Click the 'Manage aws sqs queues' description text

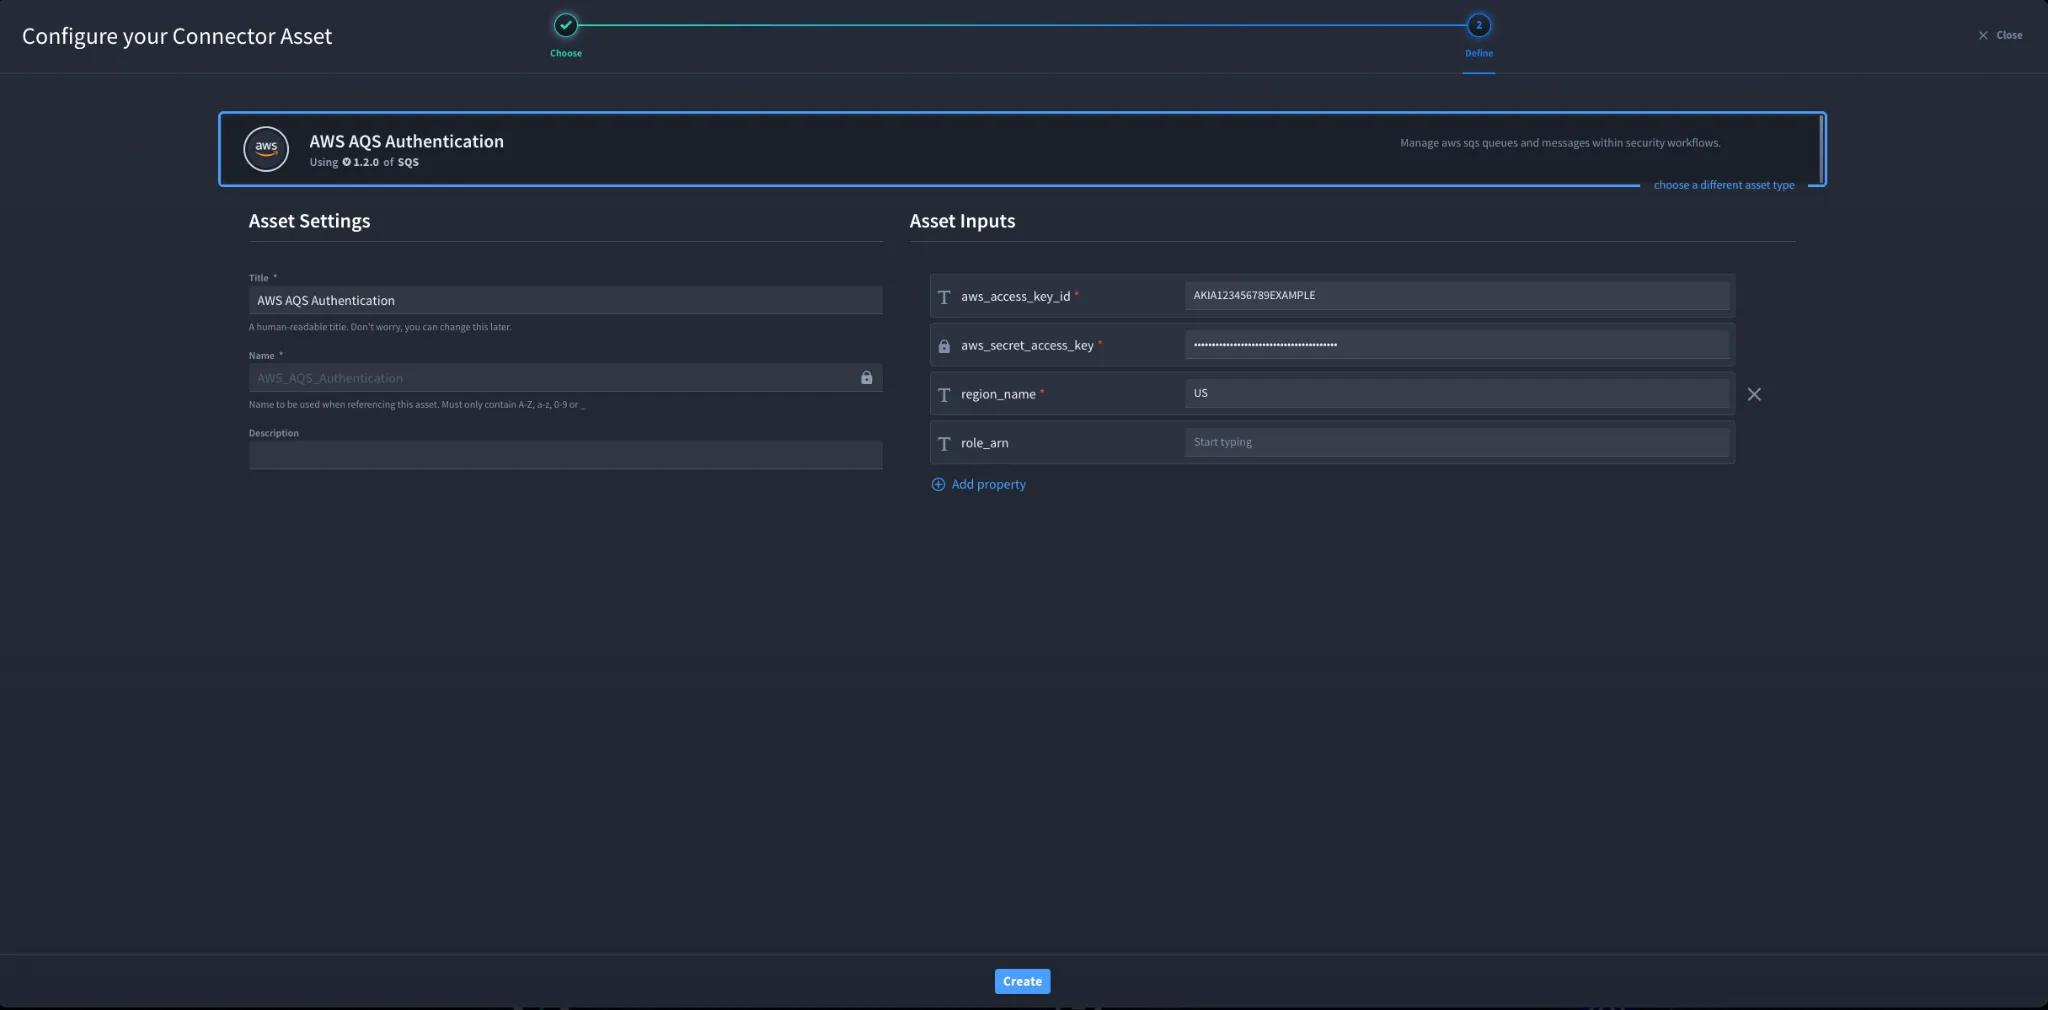coord(1560,143)
